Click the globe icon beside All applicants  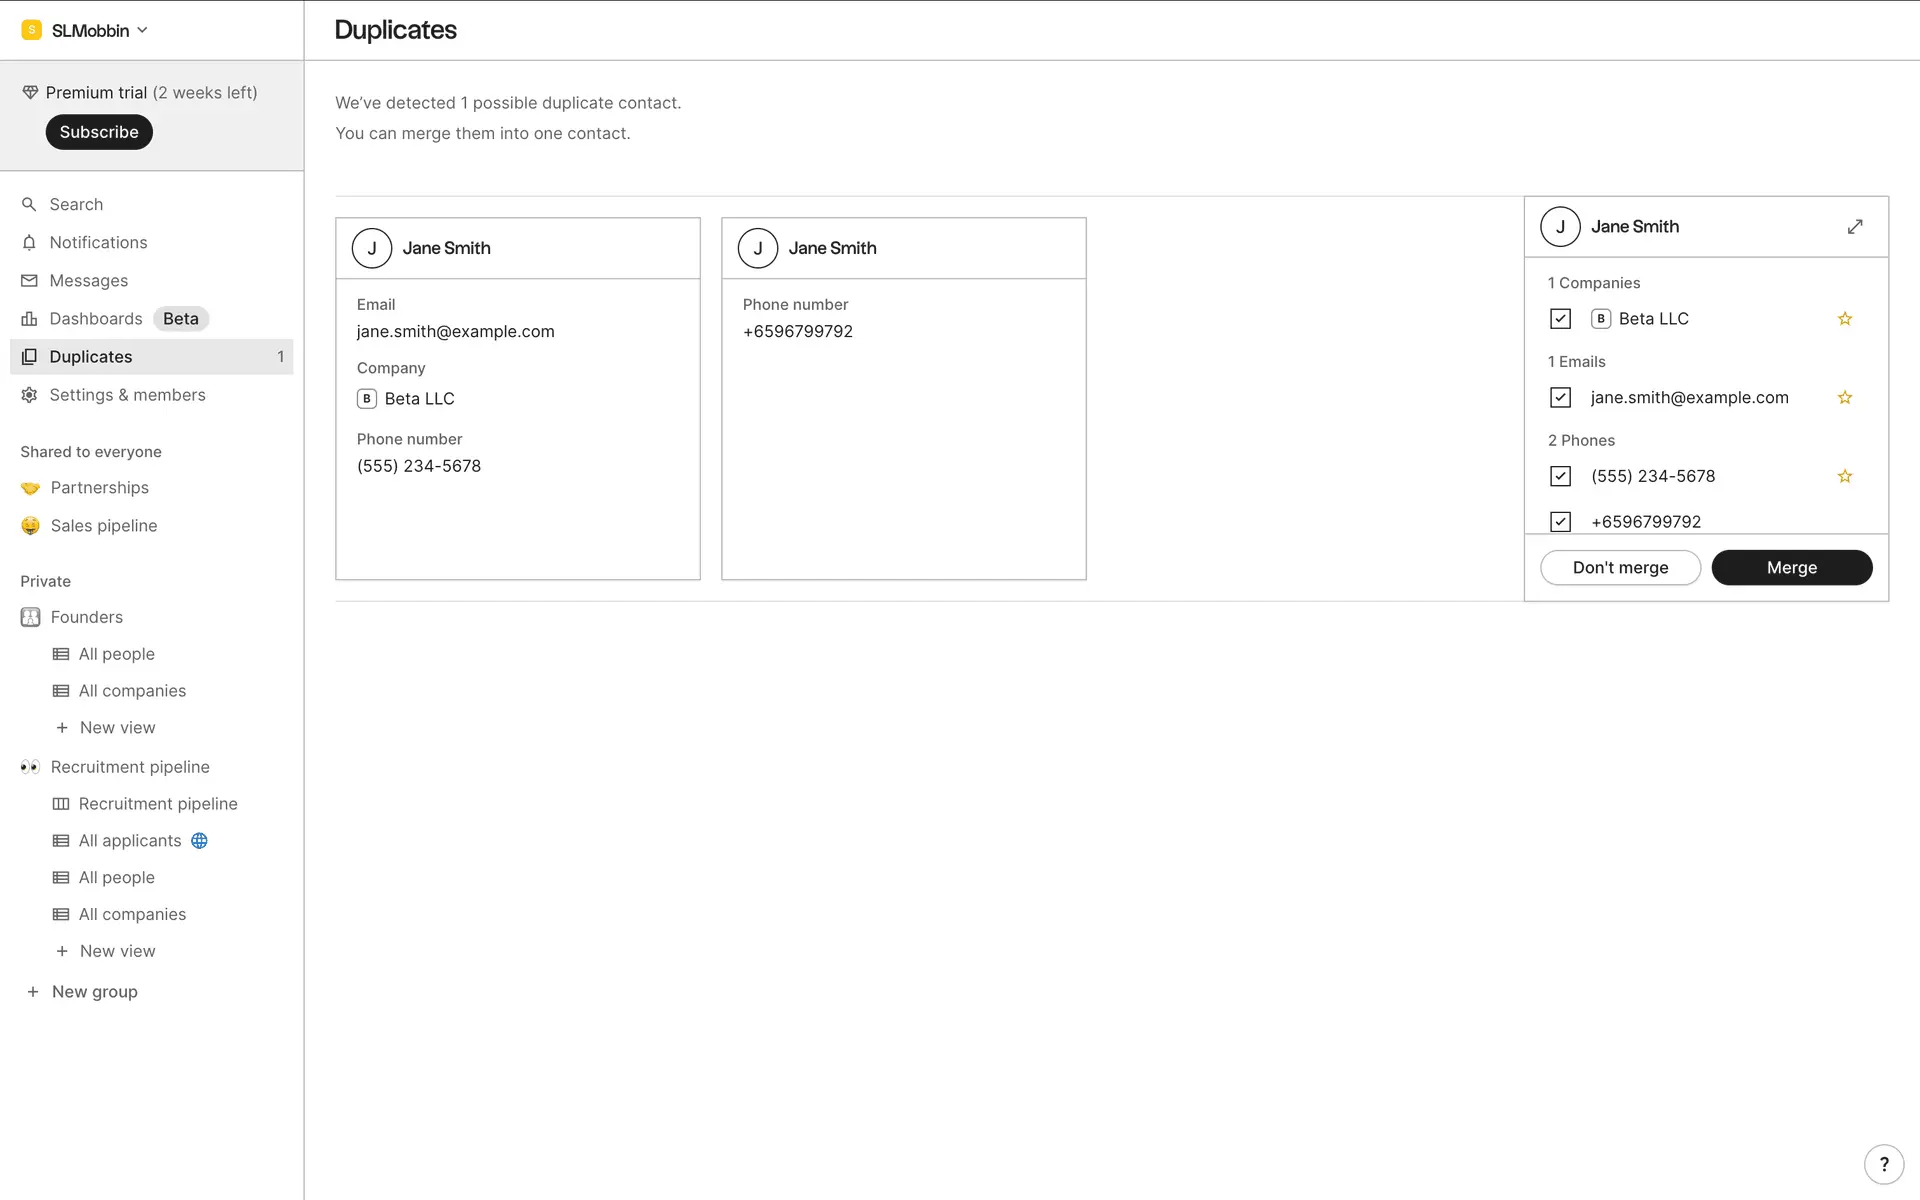click(x=199, y=841)
